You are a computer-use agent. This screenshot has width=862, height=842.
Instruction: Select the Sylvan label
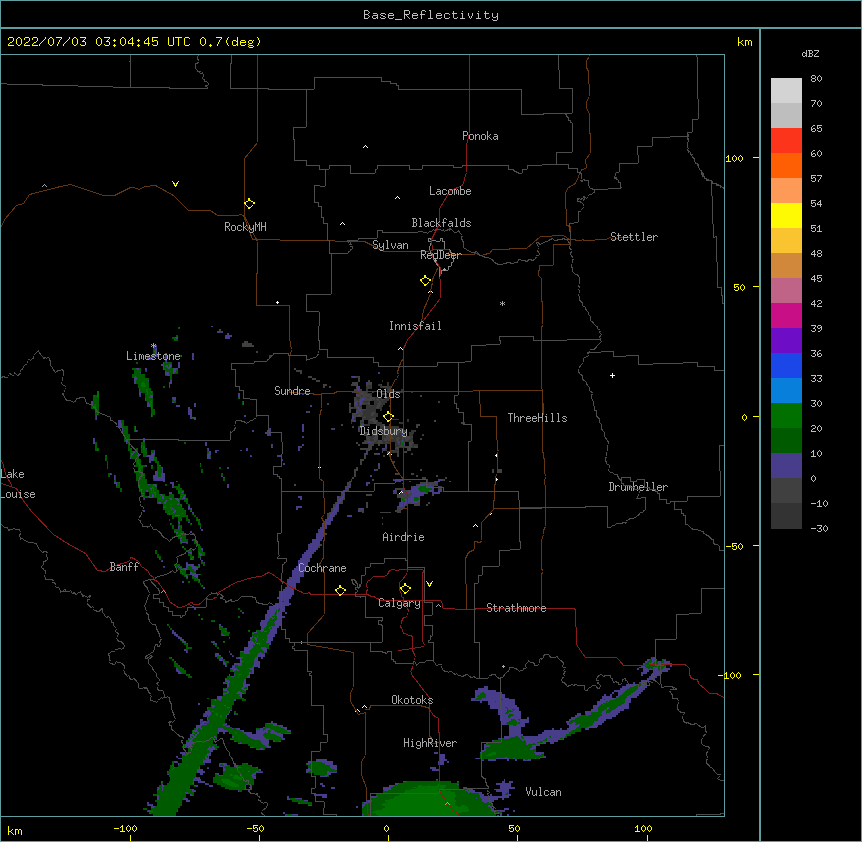click(x=390, y=245)
